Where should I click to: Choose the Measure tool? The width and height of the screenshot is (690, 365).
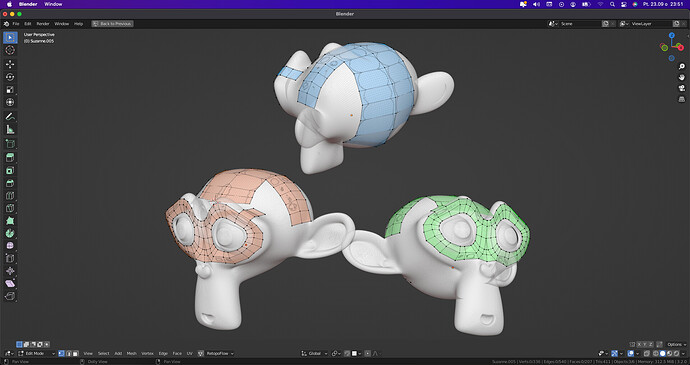(x=10, y=129)
